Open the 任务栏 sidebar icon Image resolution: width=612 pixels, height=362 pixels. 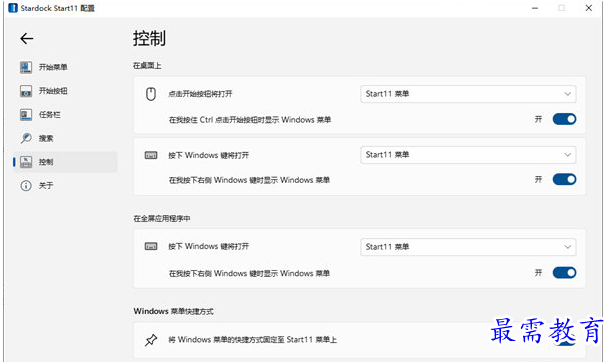26,114
